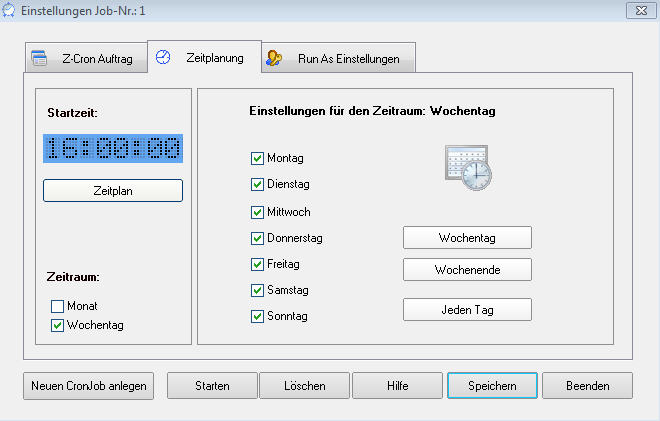Click the Z-Cron Auftrag tab window icon
Image resolution: width=660 pixels, height=421 pixels.
tap(39, 58)
